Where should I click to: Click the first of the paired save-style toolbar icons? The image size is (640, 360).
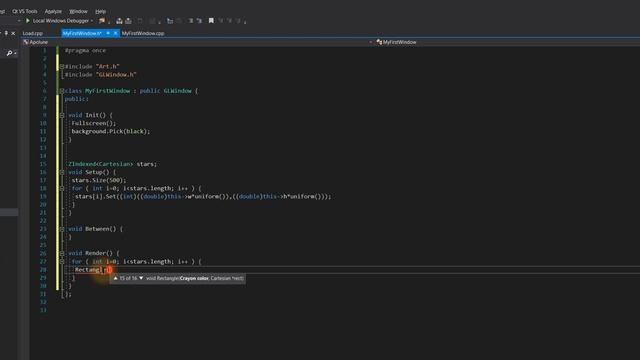point(119,21)
